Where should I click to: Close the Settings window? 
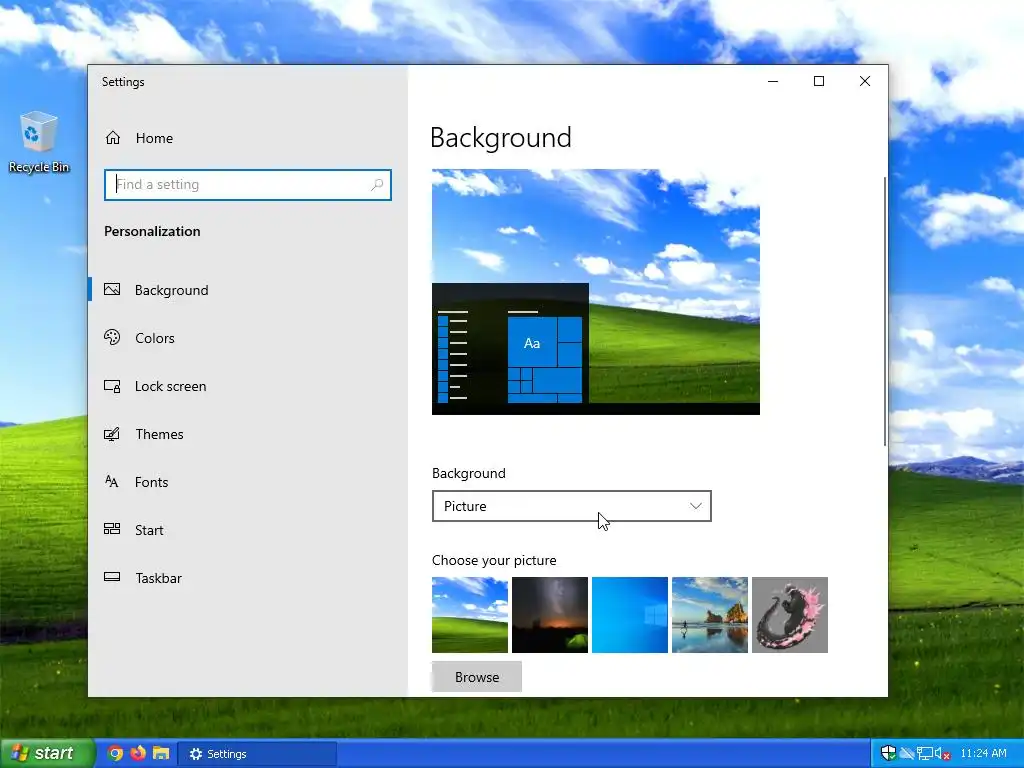(x=865, y=81)
